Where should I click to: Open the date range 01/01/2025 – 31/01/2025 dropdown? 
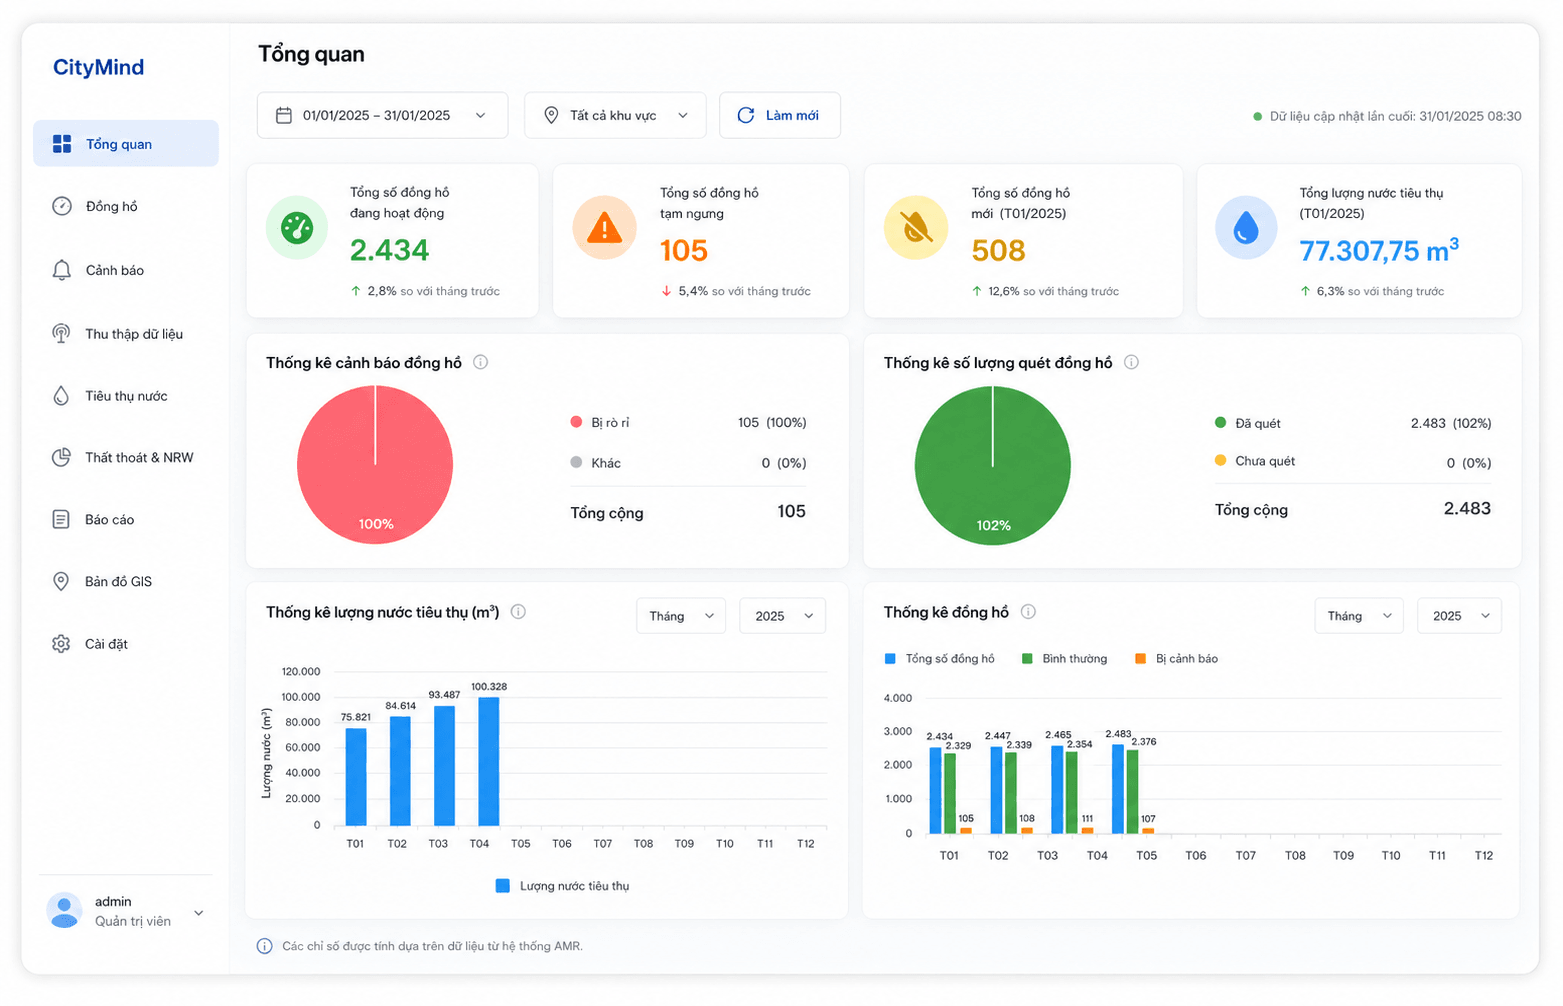coord(382,115)
